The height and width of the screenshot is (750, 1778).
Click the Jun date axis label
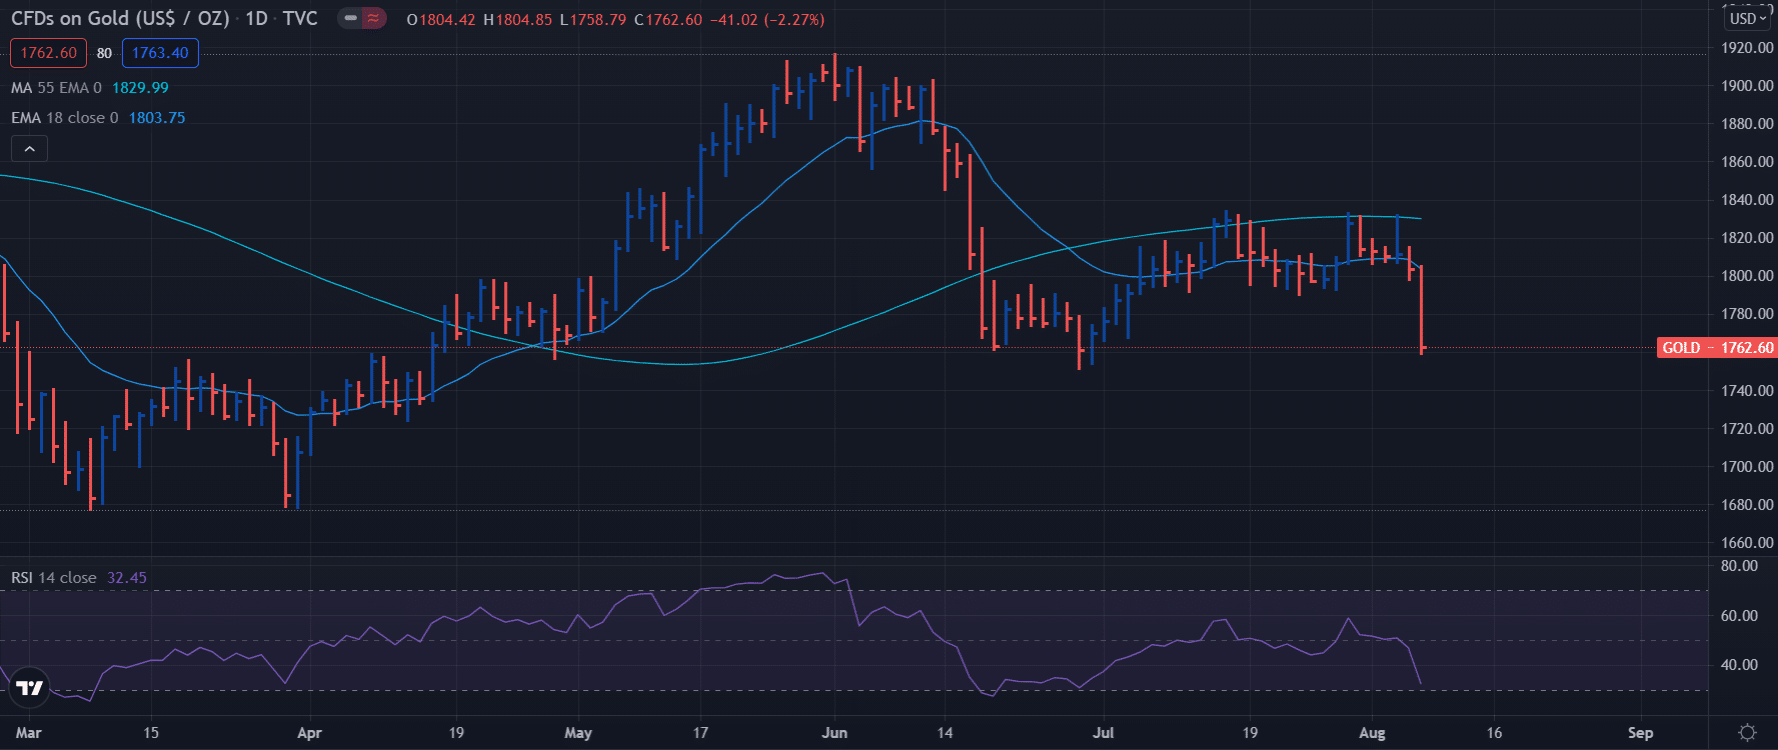click(834, 733)
